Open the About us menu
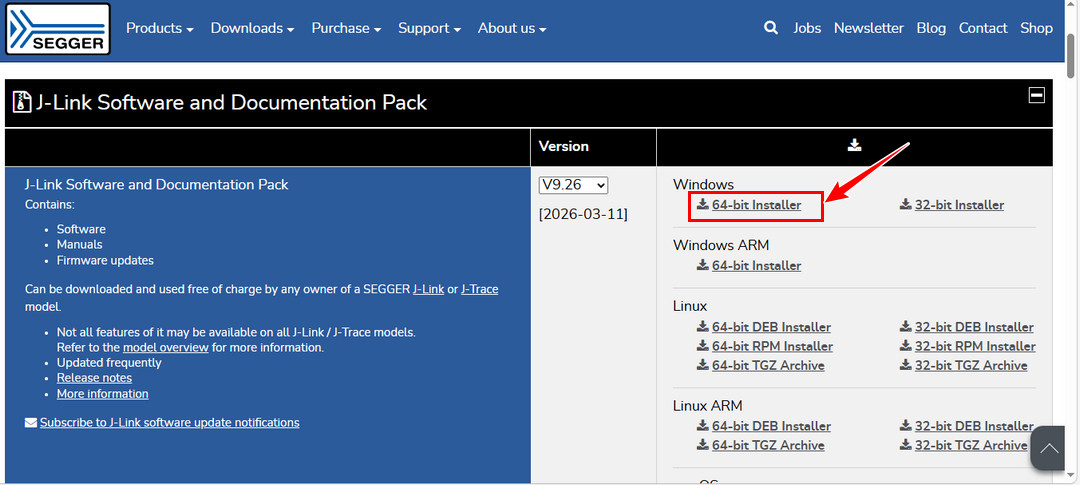Screen dimensions: 1080x485 (x=512, y=28)
